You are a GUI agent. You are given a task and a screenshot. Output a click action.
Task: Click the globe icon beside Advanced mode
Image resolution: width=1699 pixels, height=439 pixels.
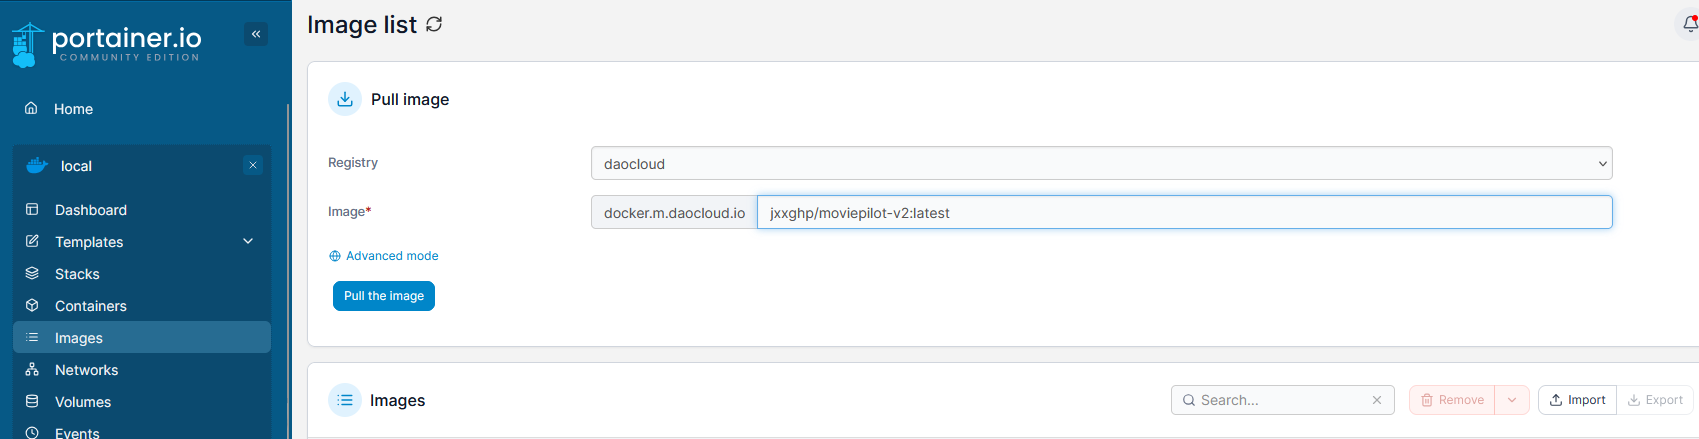pyautogui.click(x=335, y=256)
